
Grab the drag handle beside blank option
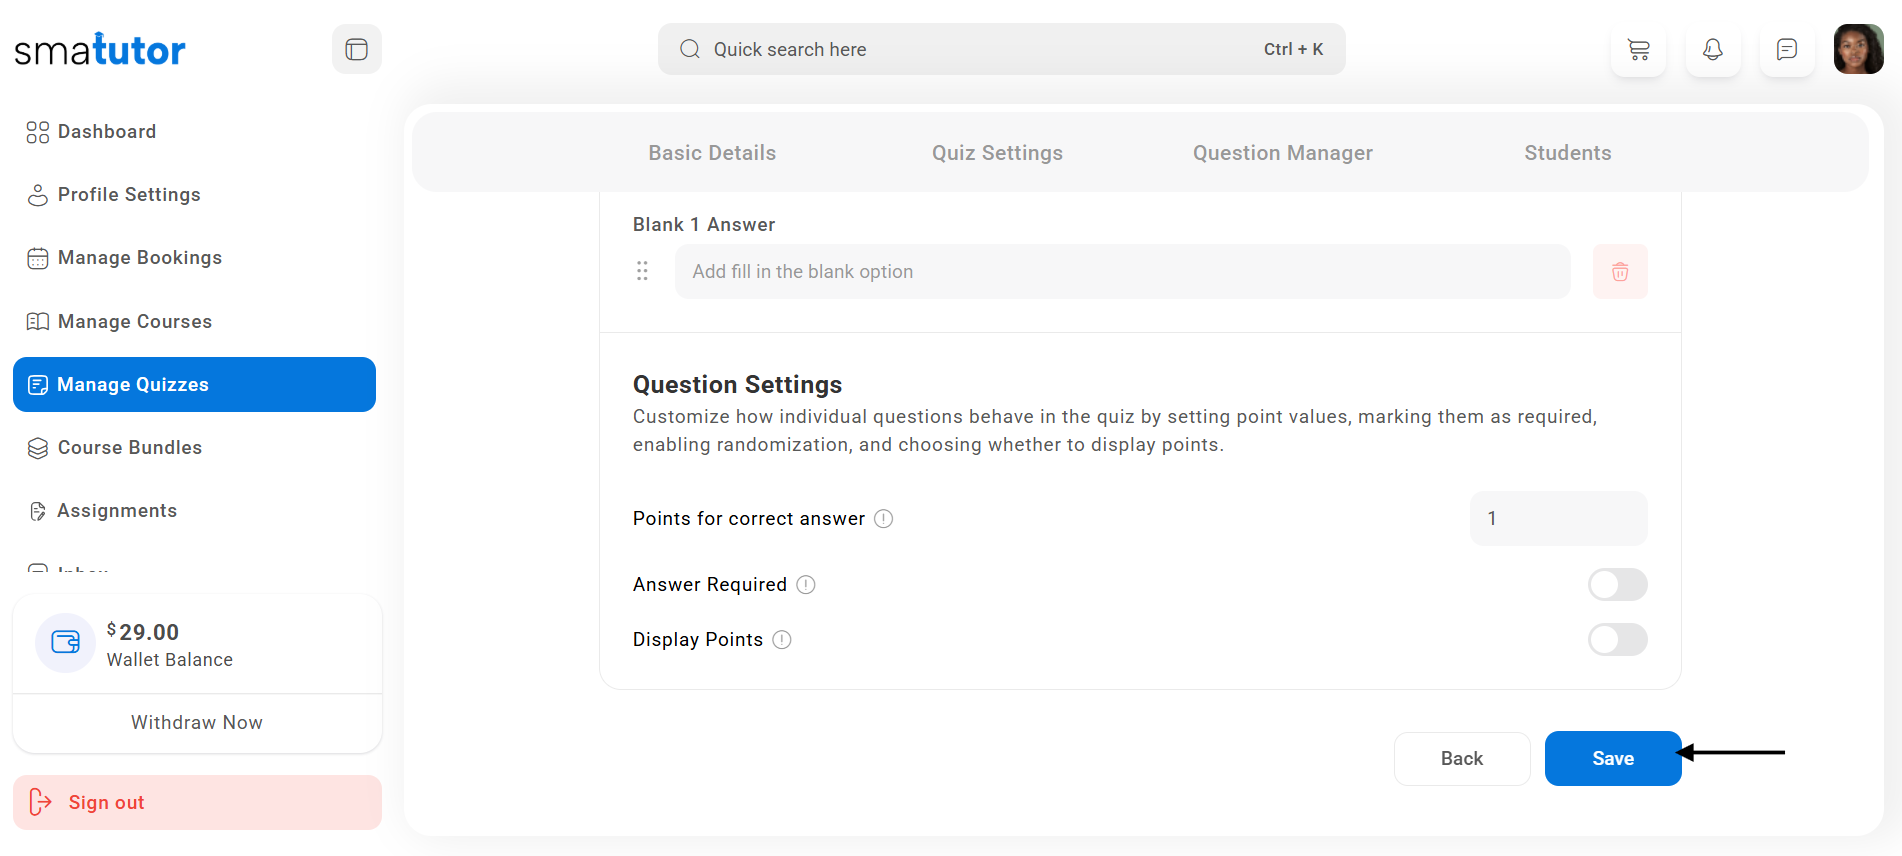tap(642, 271)
